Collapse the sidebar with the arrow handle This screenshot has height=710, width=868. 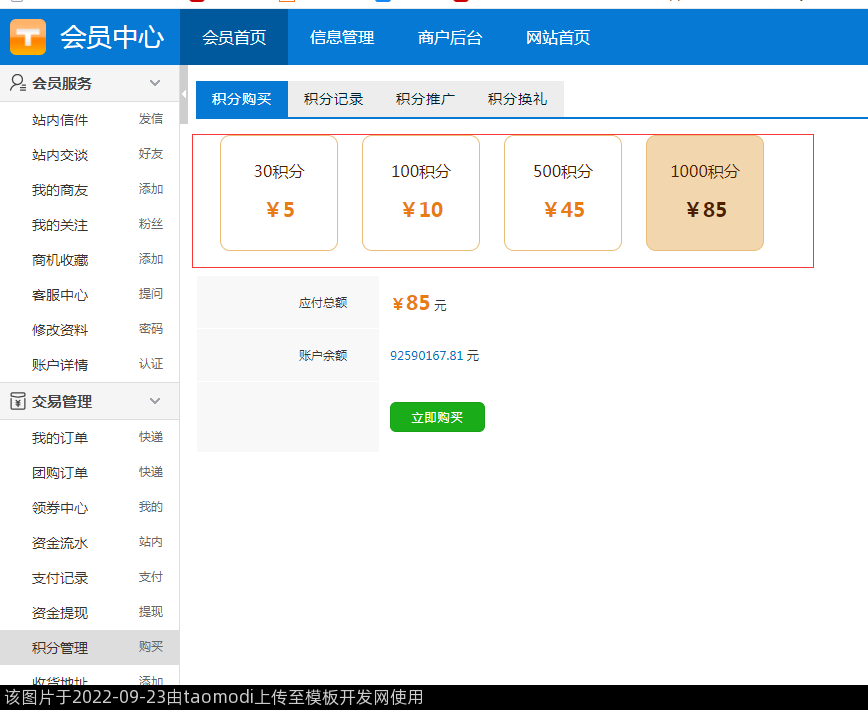[x=184, y=94]
